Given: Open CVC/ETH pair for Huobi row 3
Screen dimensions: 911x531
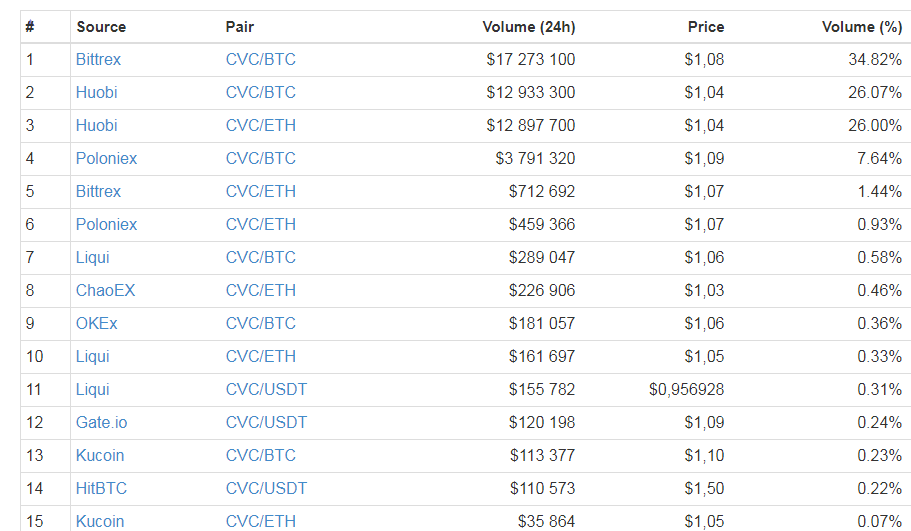Looking at the screenshot, I should [x=261, y=125].
